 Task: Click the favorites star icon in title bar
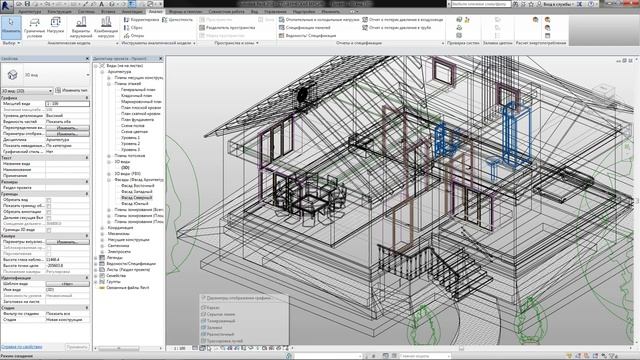(531, 4)
